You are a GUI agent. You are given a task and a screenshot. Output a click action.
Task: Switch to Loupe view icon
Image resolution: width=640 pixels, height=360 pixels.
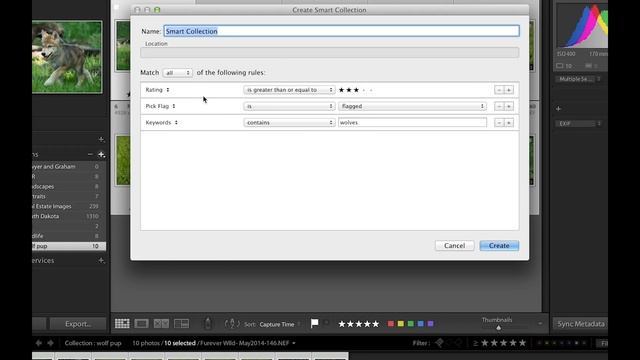pyautogui.click(x=142, y=324)
